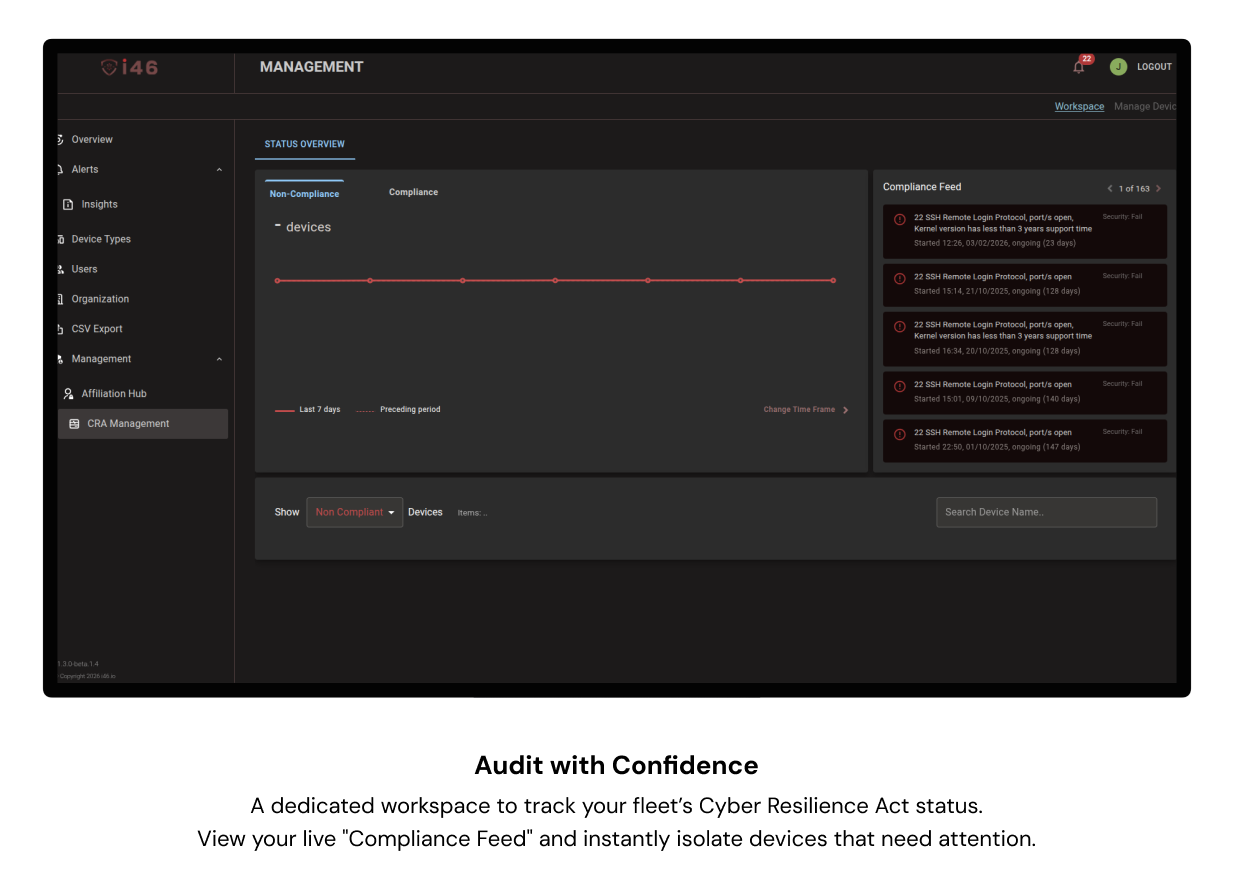
Task: Go to previous compliance feed page
Action: tap(1109, 188)
